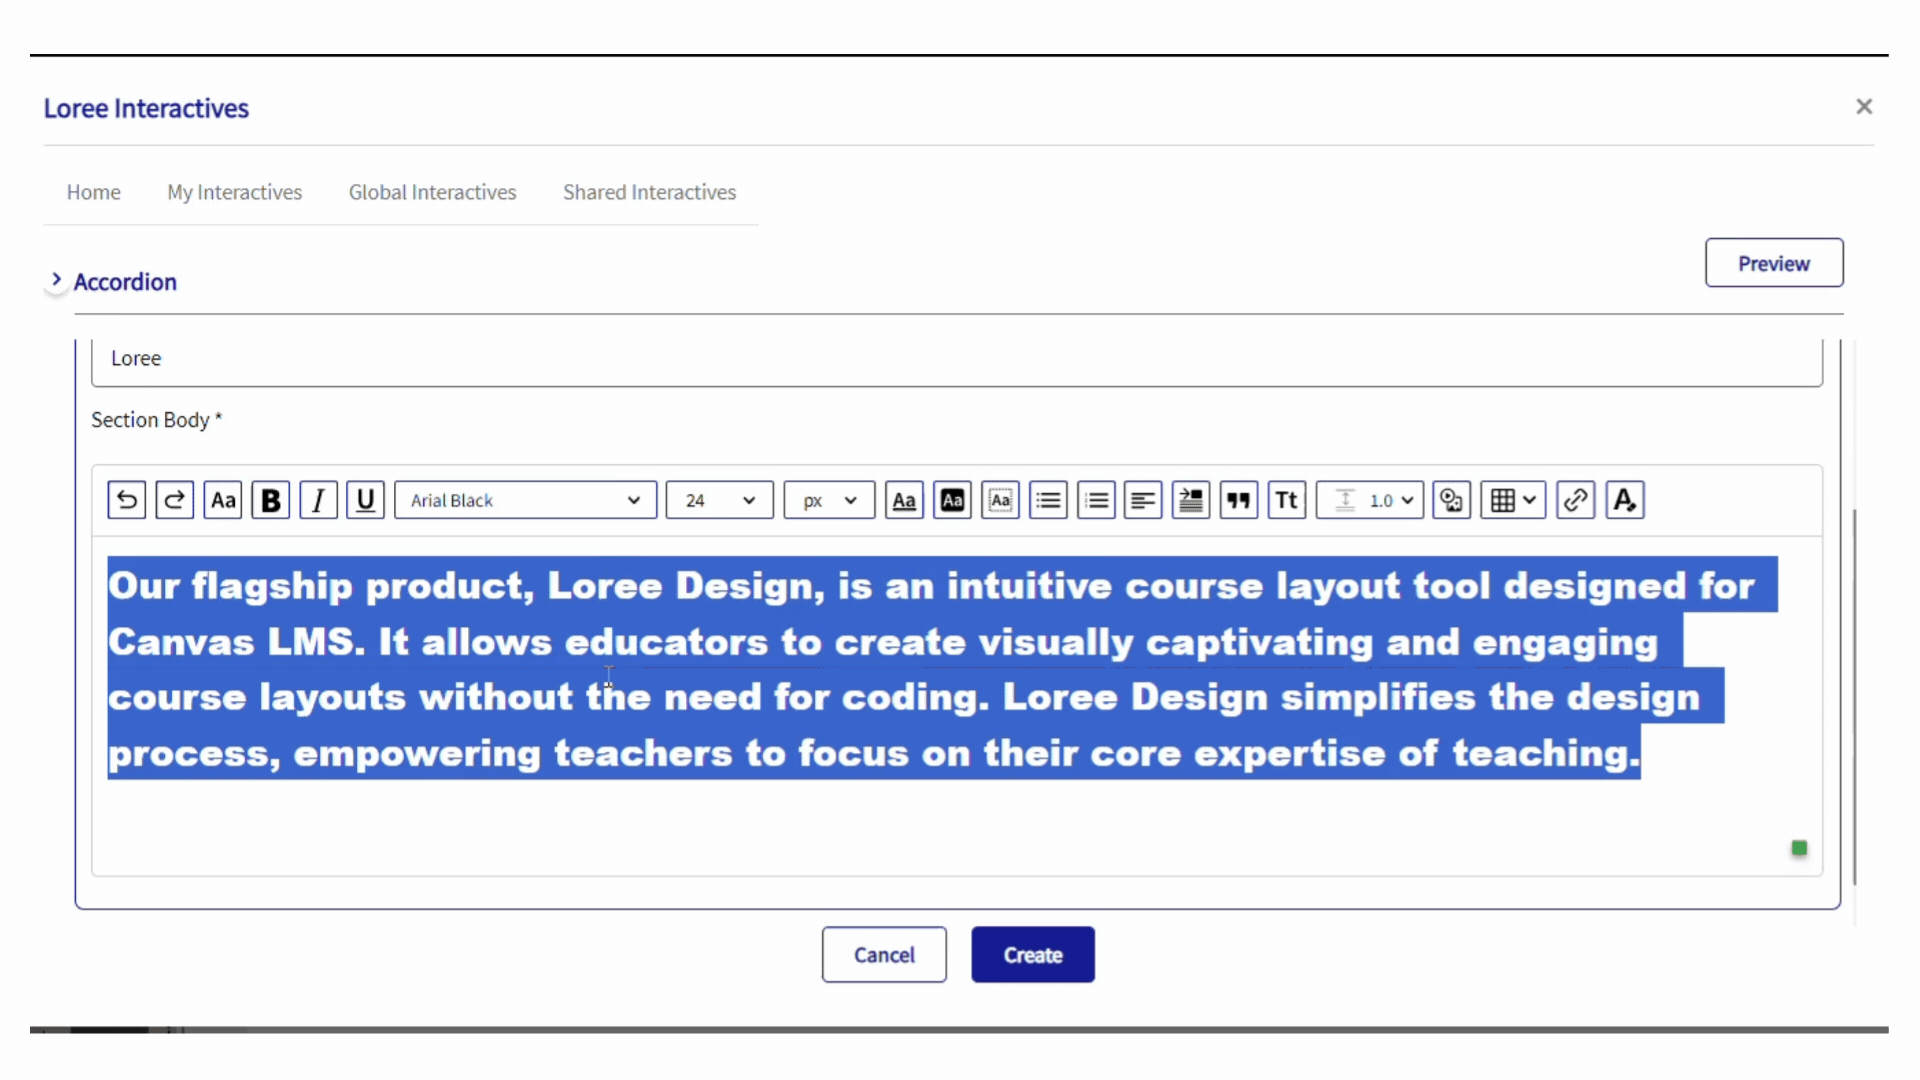Click the Accordion heading text
Image resolution: width=1920 pixels, height=1080 pixels.
pyautogui.click(x=126, y=282)
